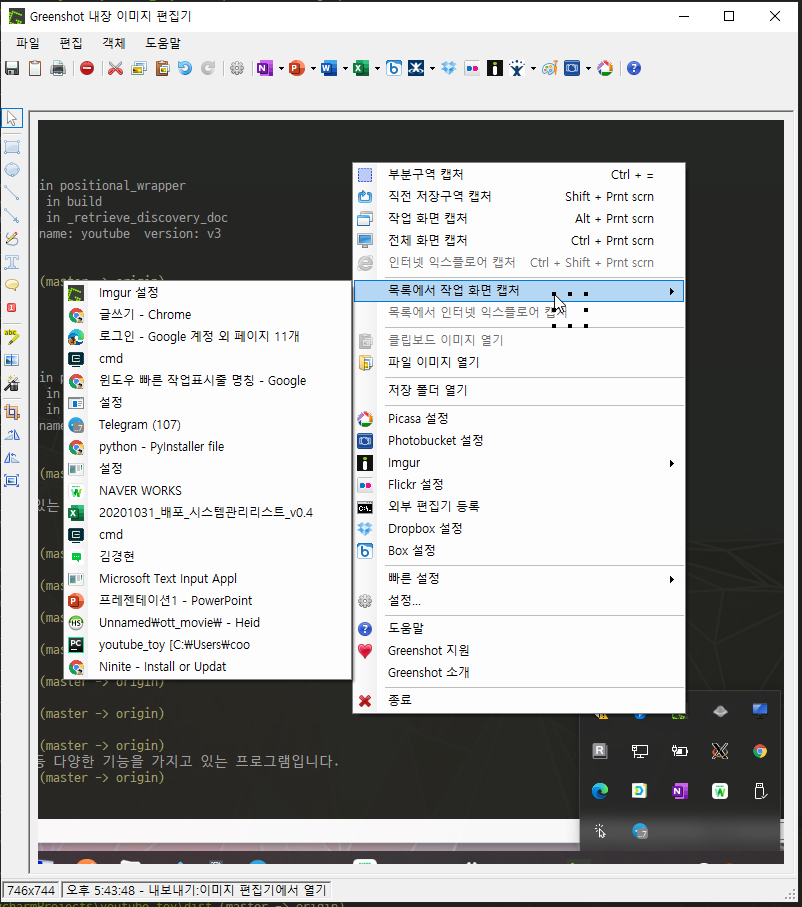The image size is (802, 907).
Task: Open help with blue question mark icon
Action: 634,68
